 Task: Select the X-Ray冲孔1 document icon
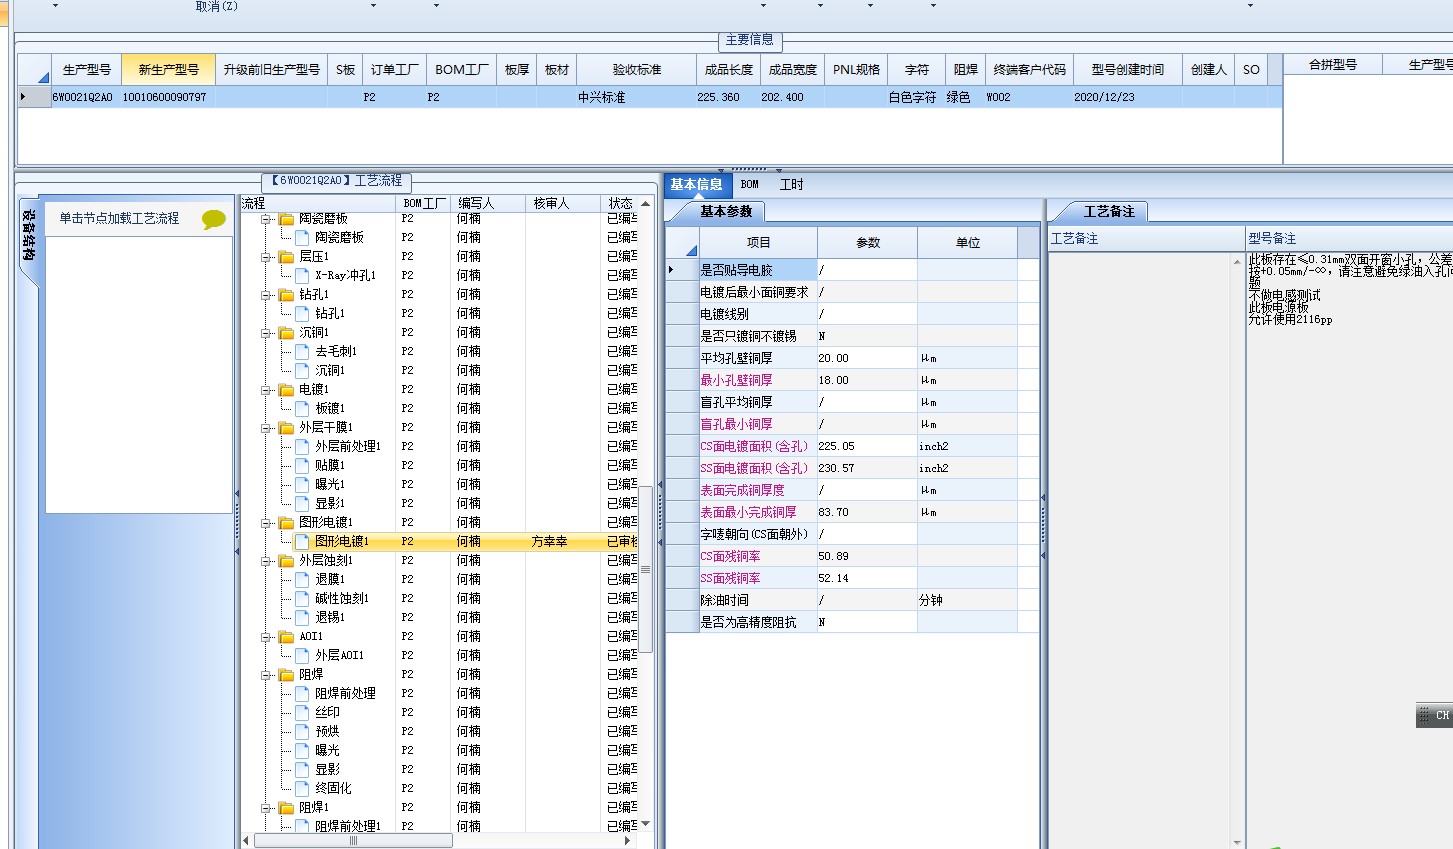tap(302, 275)
